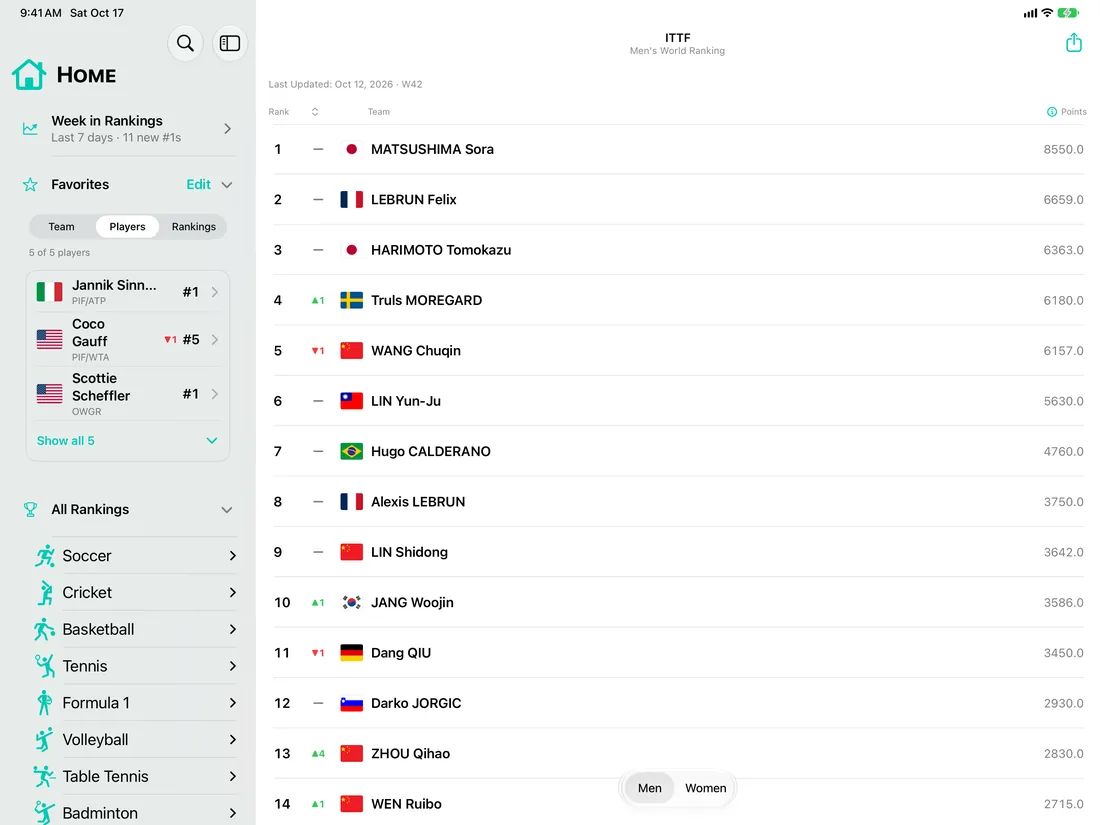Viewport: 1100px width, 825px height.
Task: Select the Tennis player icon
Action: (x=45, y=666)
